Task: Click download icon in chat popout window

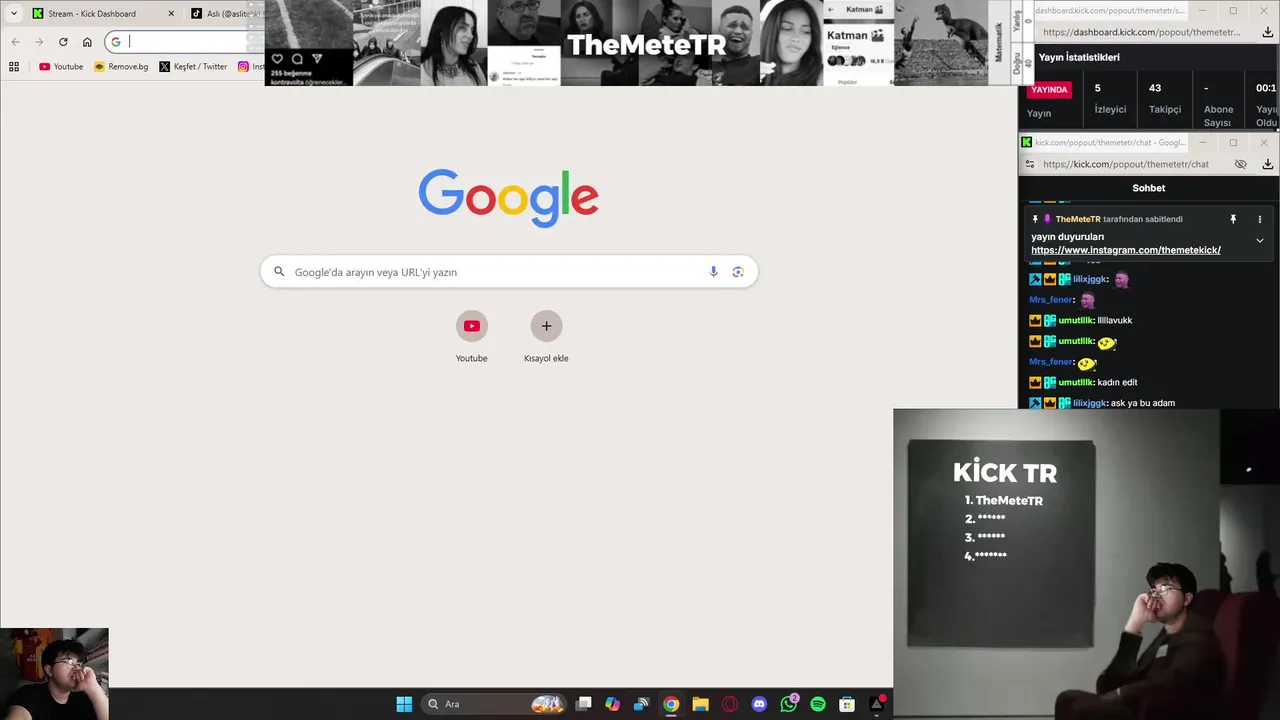Action: point(1268,164)
